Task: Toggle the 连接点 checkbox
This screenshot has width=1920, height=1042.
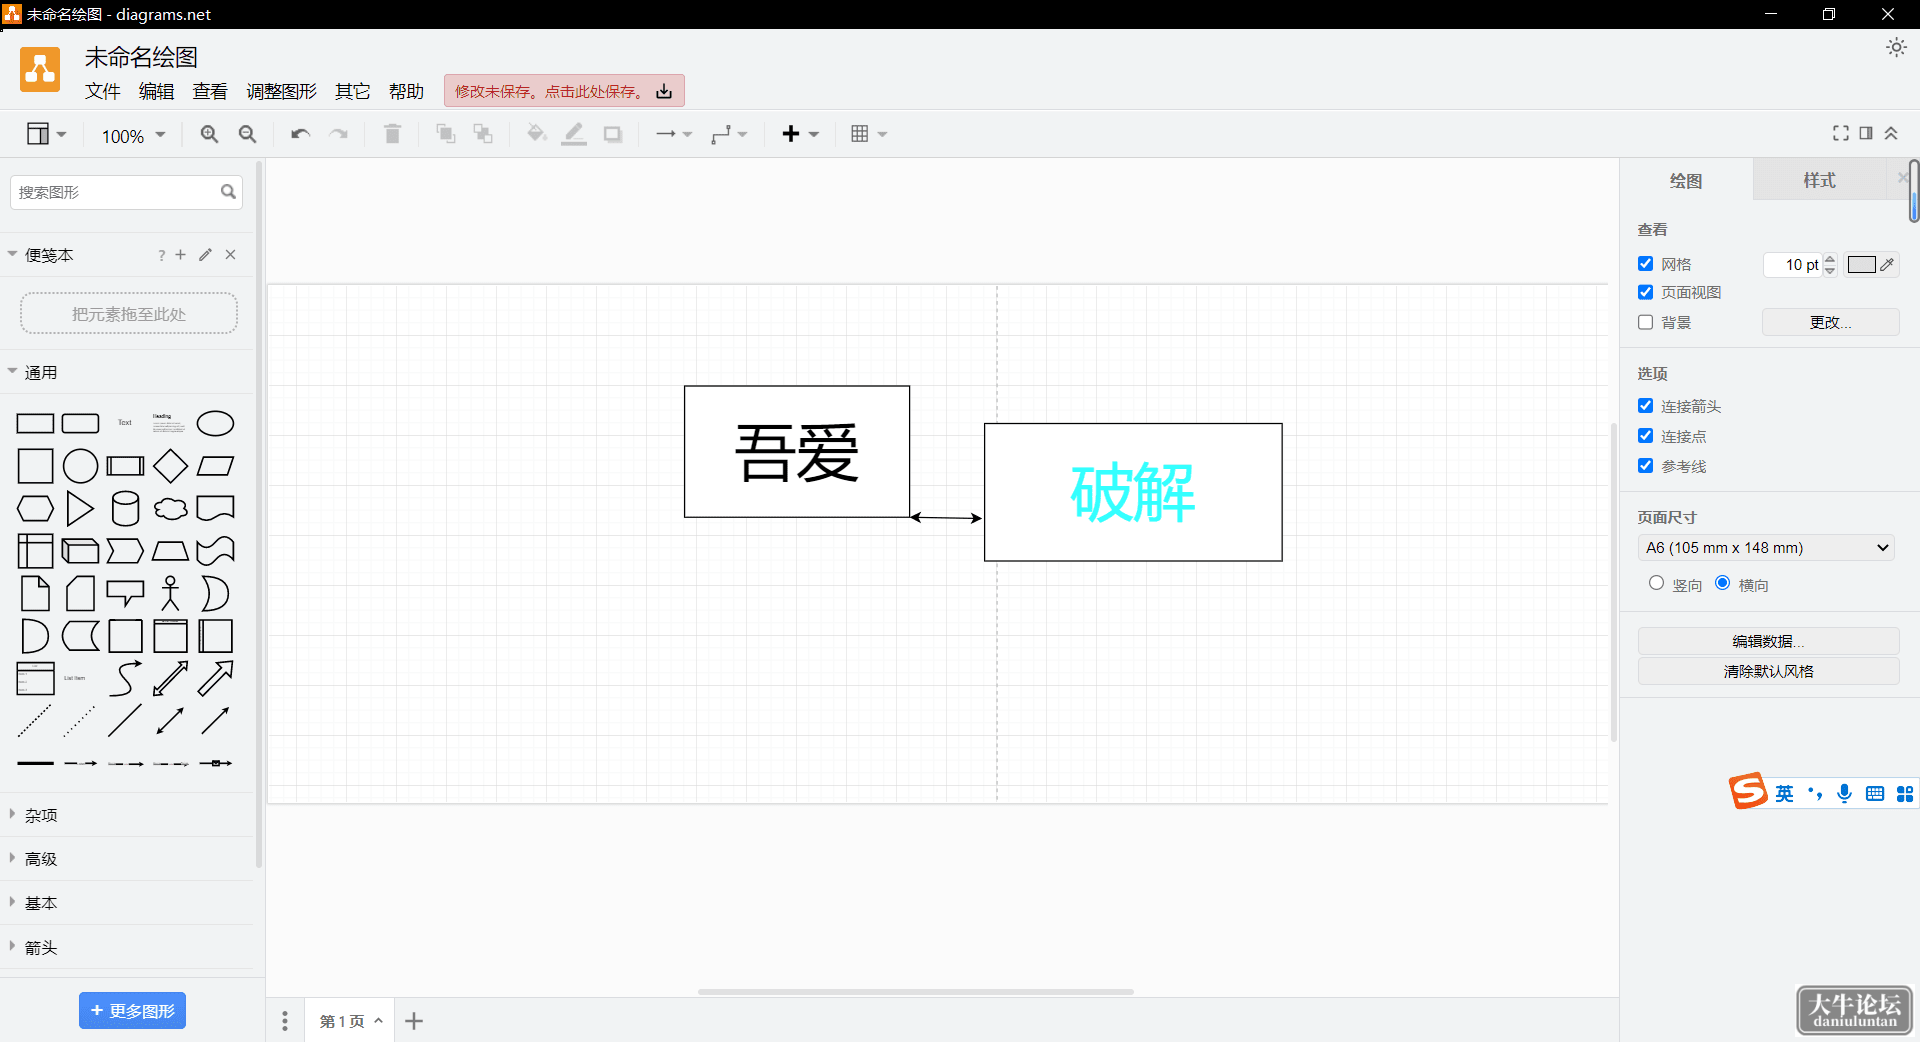Action: coord(1646,436)
